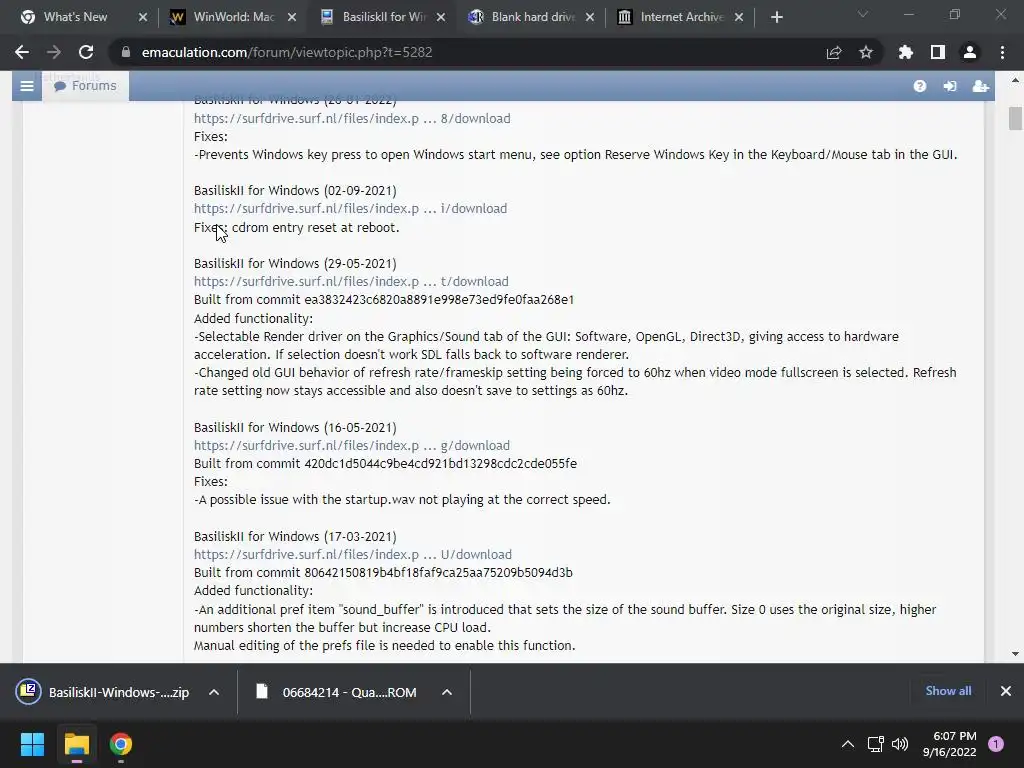Click the forum register user icon
Screen dimensions: 1024x768
[980, 86]
